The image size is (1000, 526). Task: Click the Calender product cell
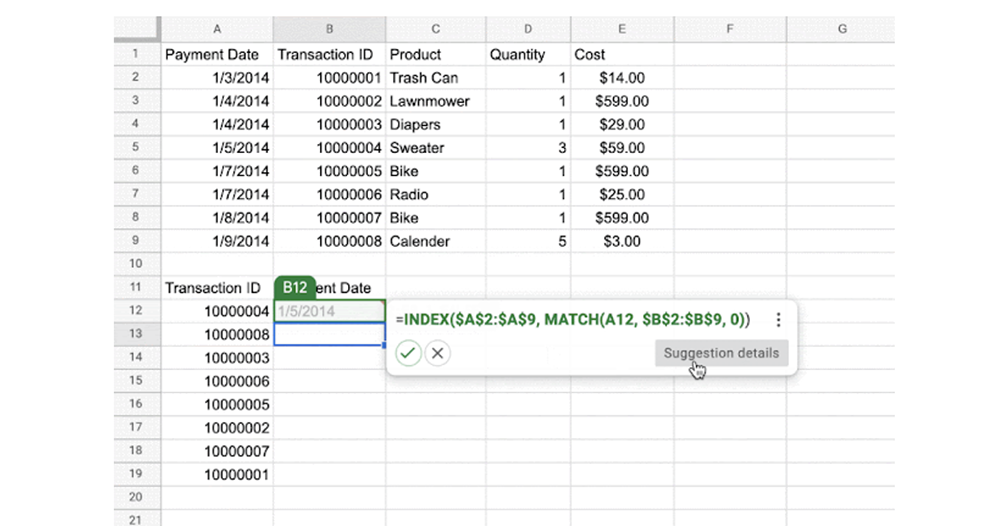pos(436,241)
